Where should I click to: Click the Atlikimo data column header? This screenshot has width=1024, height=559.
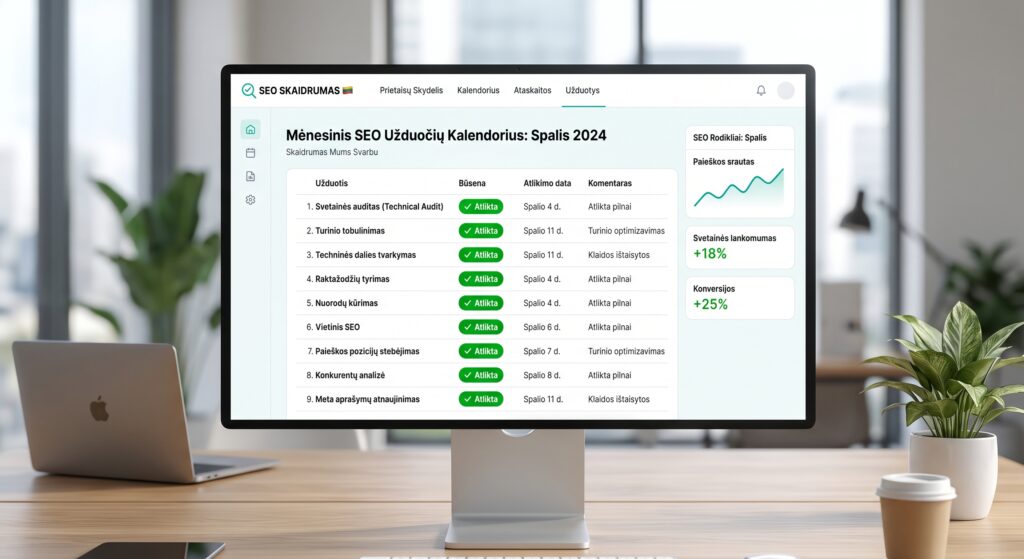coord(547,184)
